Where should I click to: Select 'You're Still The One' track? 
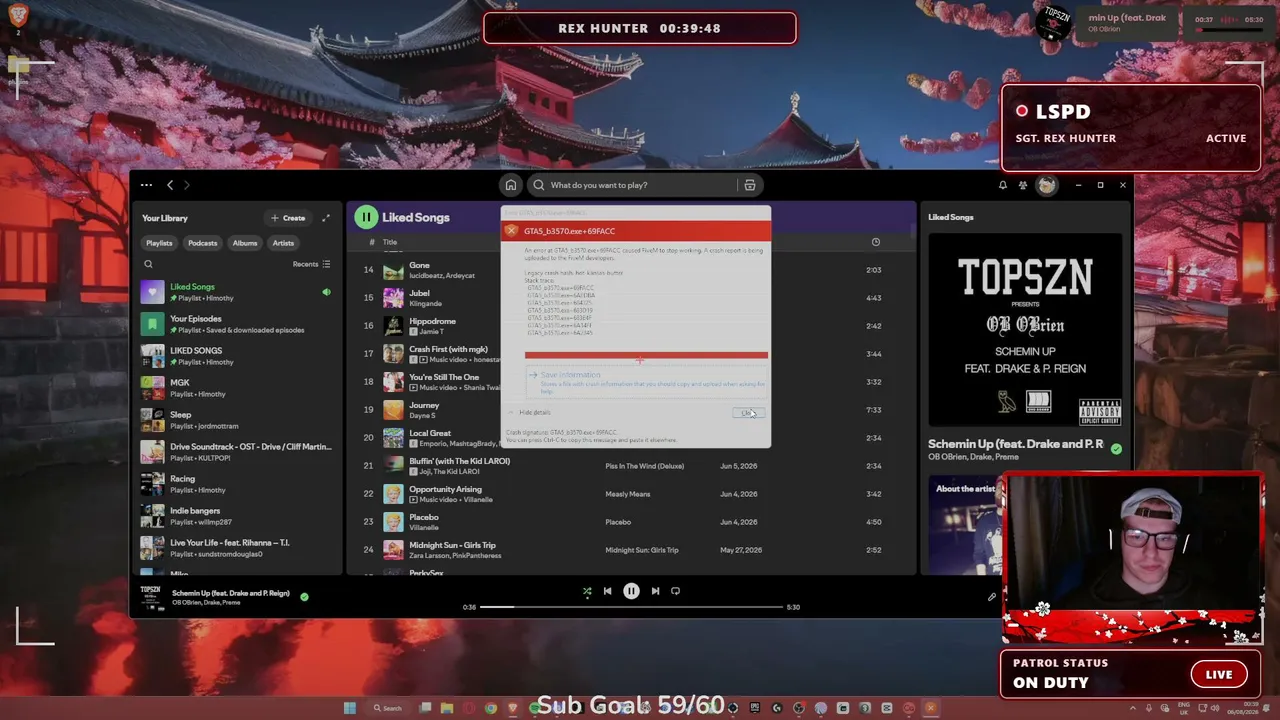(x=444, y=377)
